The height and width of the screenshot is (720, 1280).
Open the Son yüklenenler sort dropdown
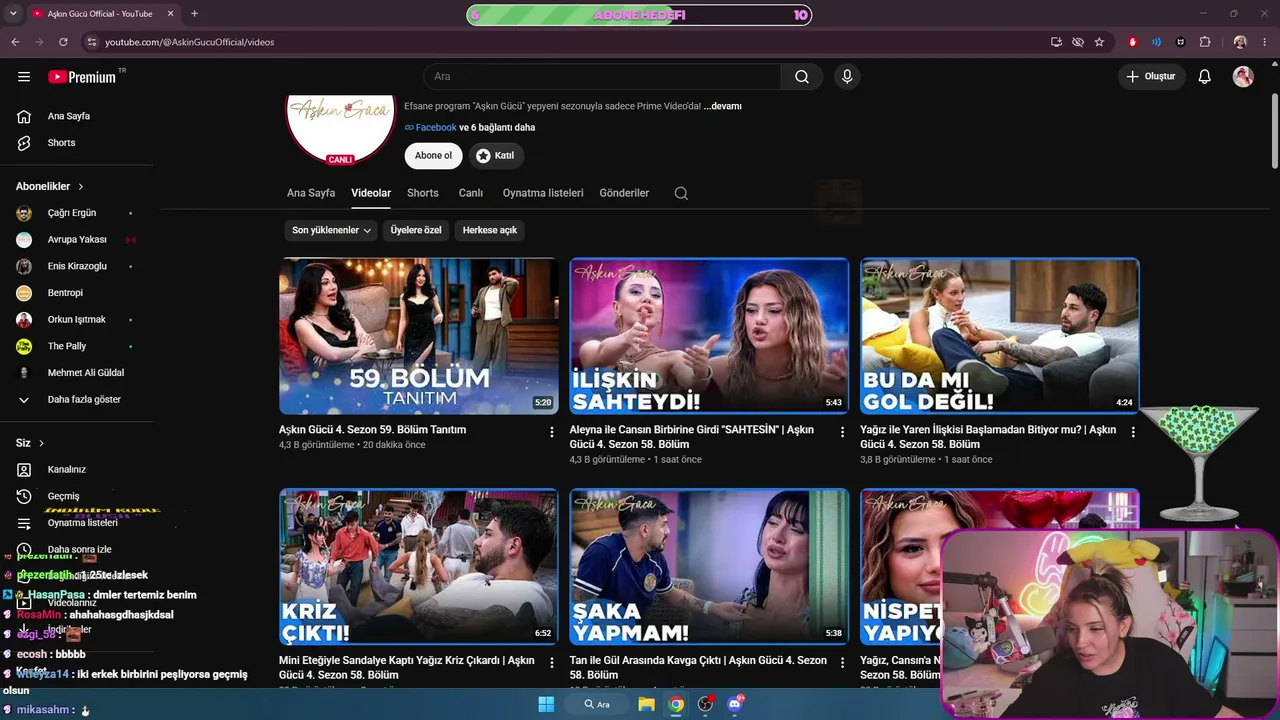(331, 230)
